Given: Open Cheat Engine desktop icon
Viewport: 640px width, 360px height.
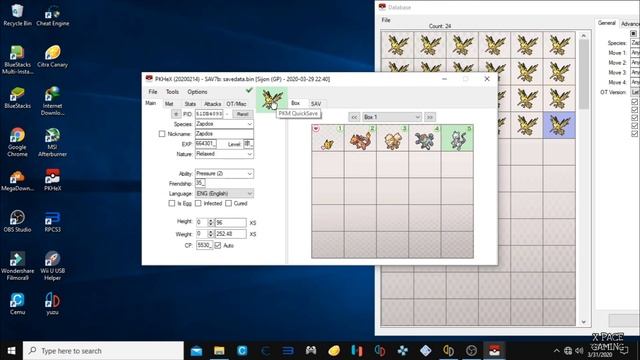Looking at the screenshot, I should tap(53, 16).
